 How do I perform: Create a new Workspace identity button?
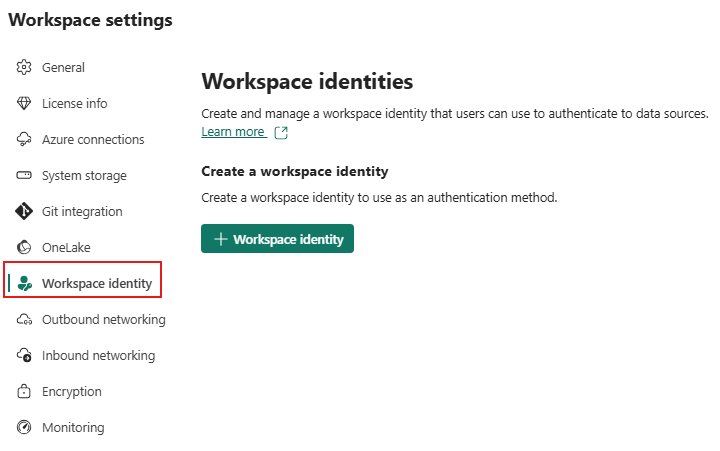coord(277,238)
